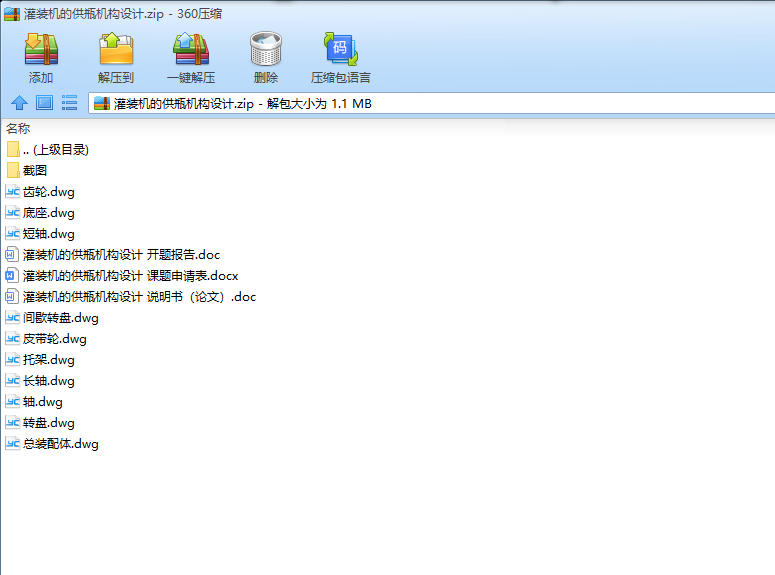
Task: Click the 名称 column header
Action: (18, 129)
